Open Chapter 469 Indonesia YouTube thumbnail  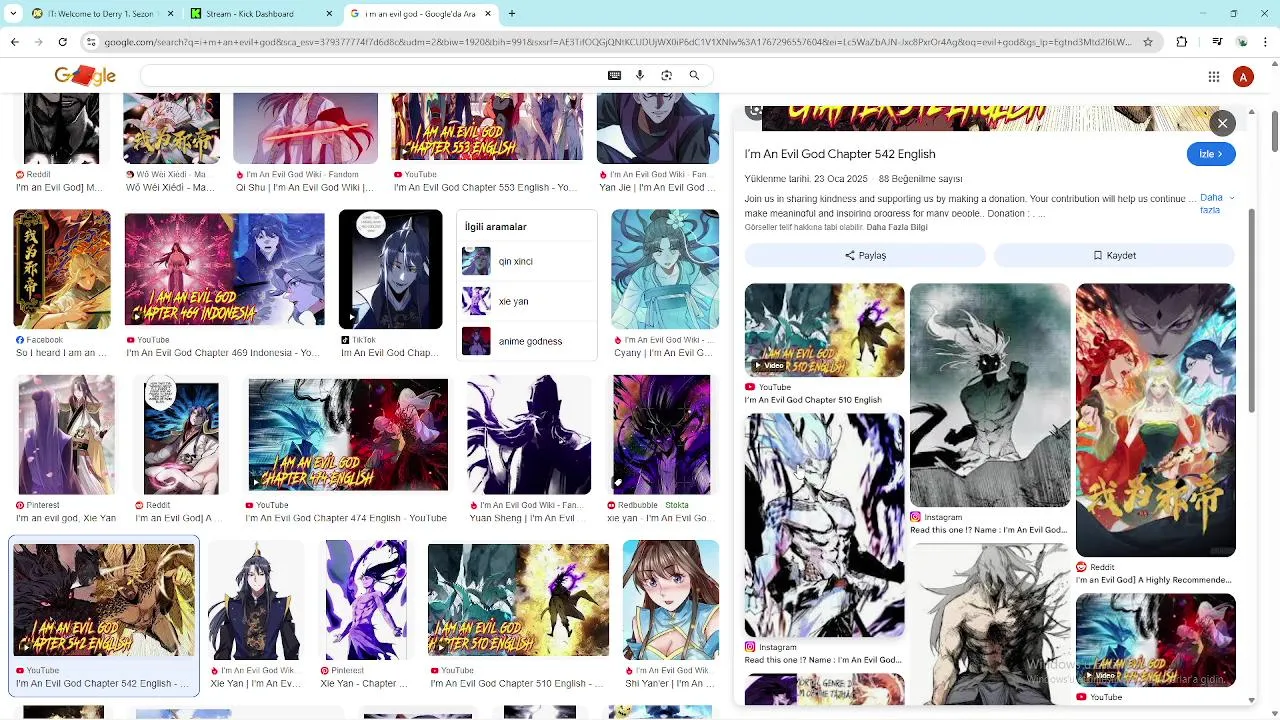224,269
